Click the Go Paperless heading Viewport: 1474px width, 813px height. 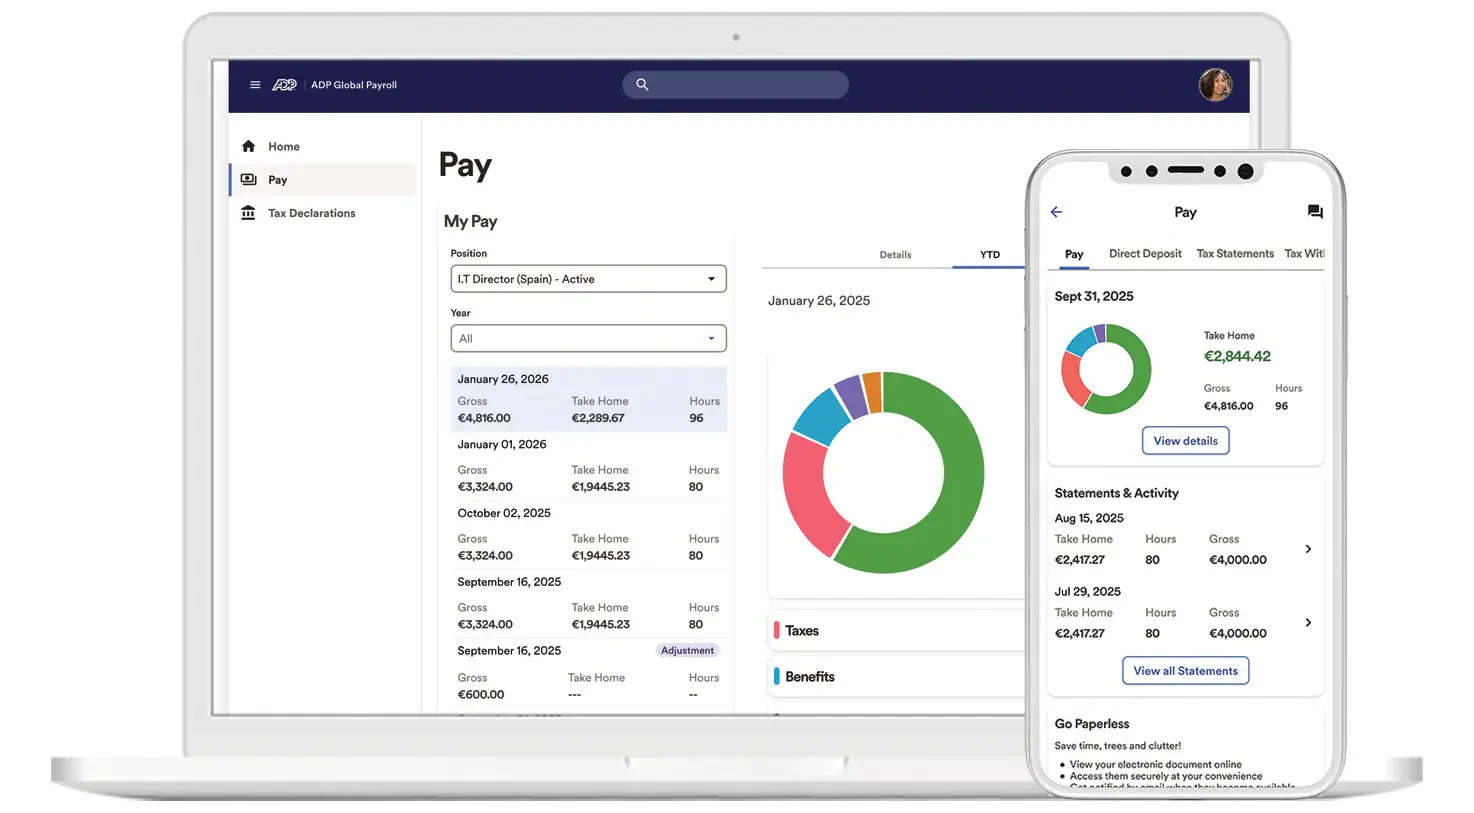(1092, 724)
